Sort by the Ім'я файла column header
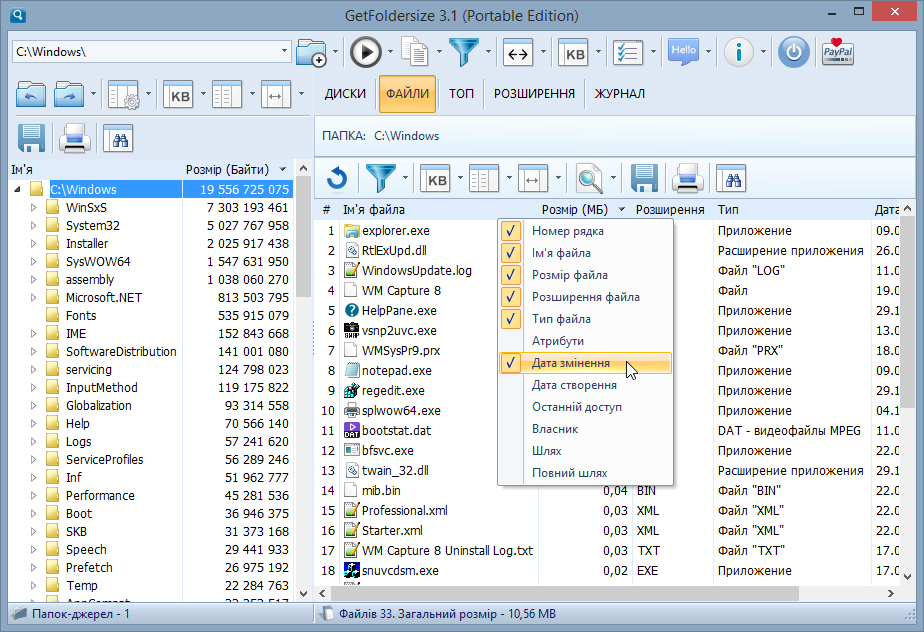The image size is (924, 632). pos(374,210)
